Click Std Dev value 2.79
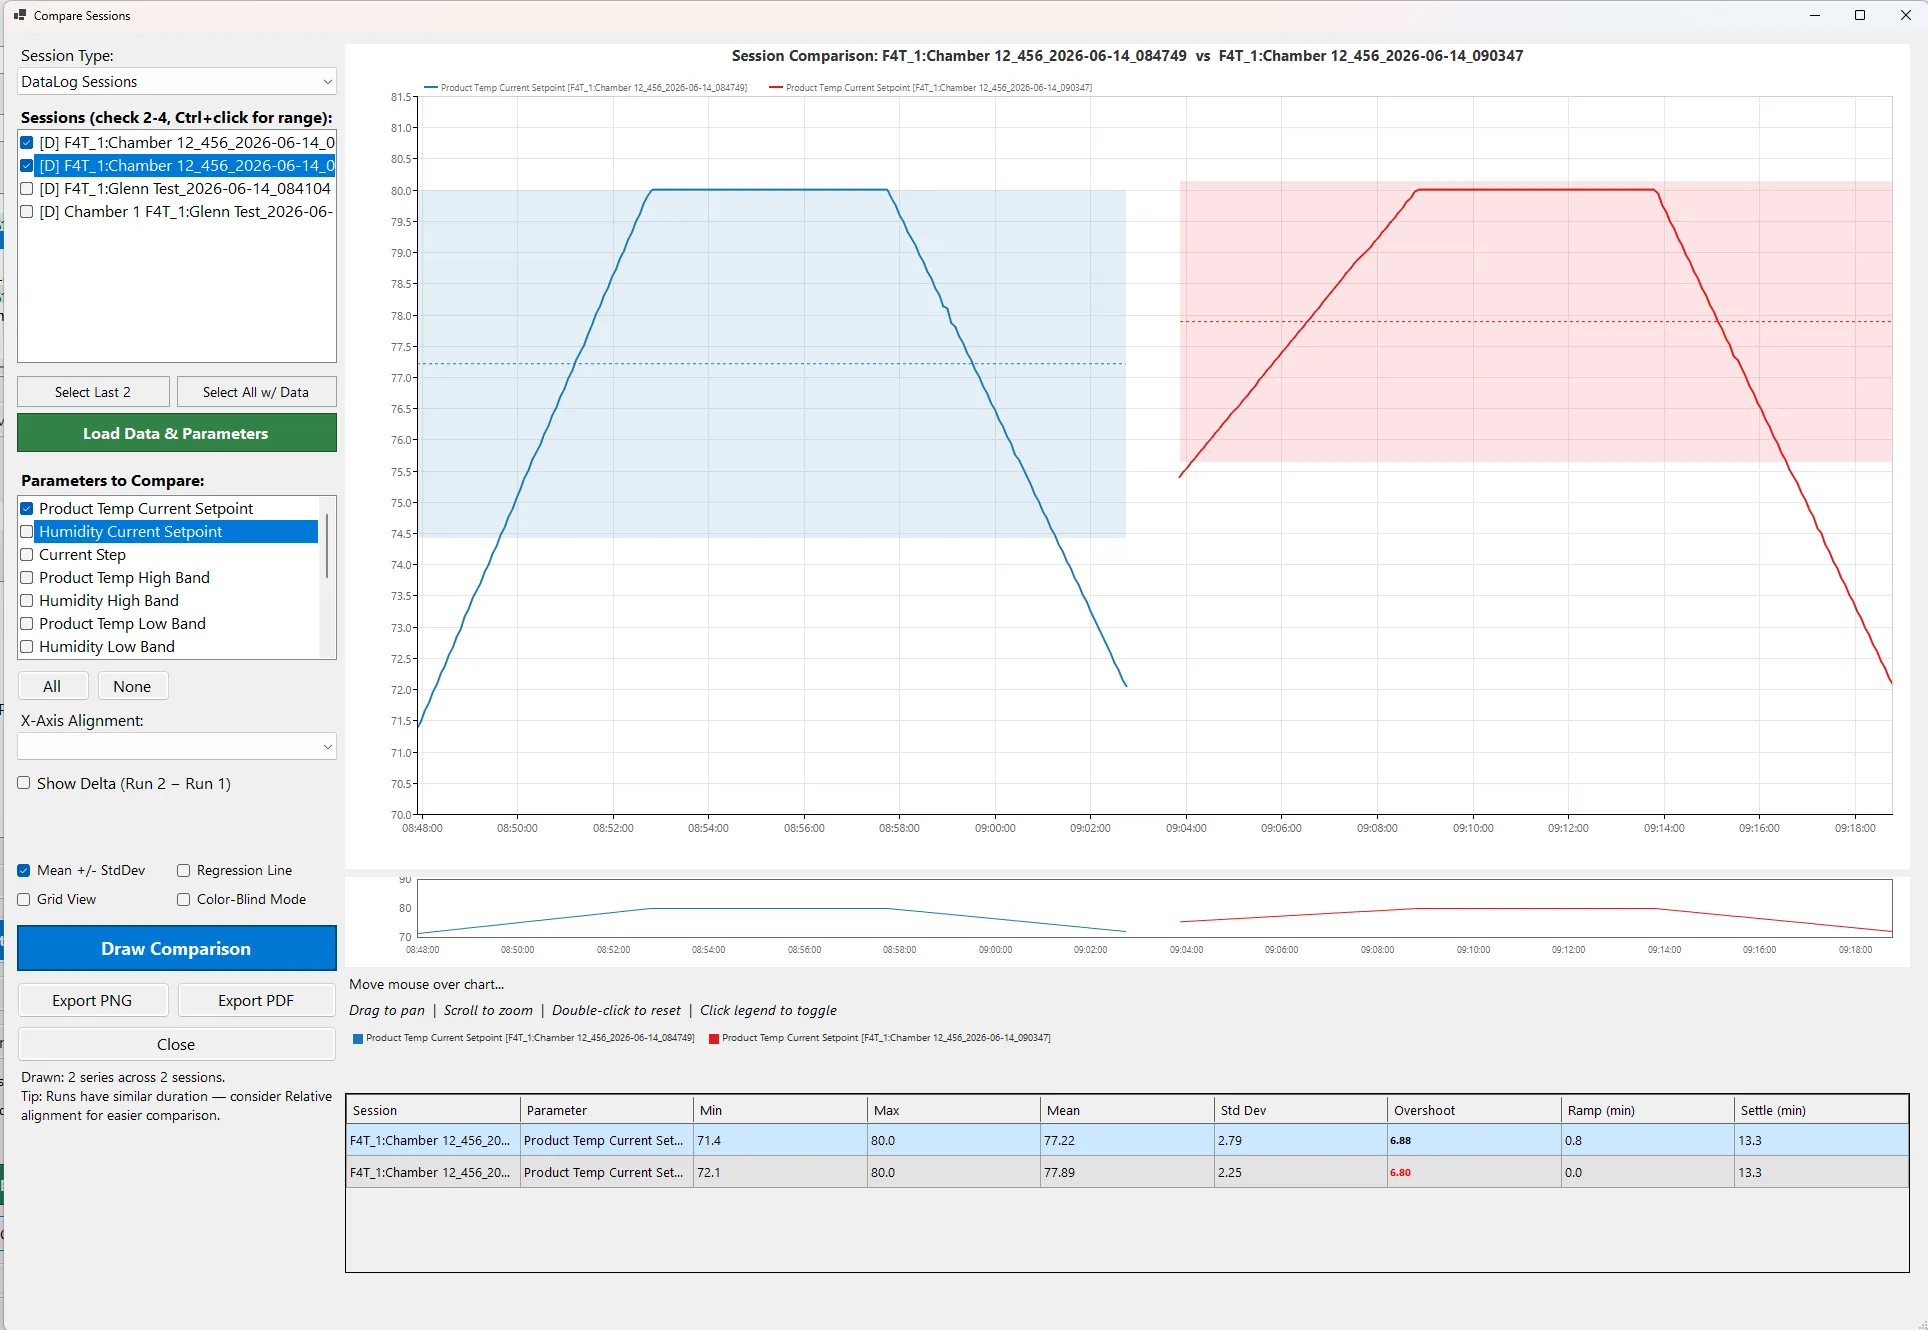Image resolution: width=1928 pixels, height=1330 pixels. click(x=1230, y=1141)
